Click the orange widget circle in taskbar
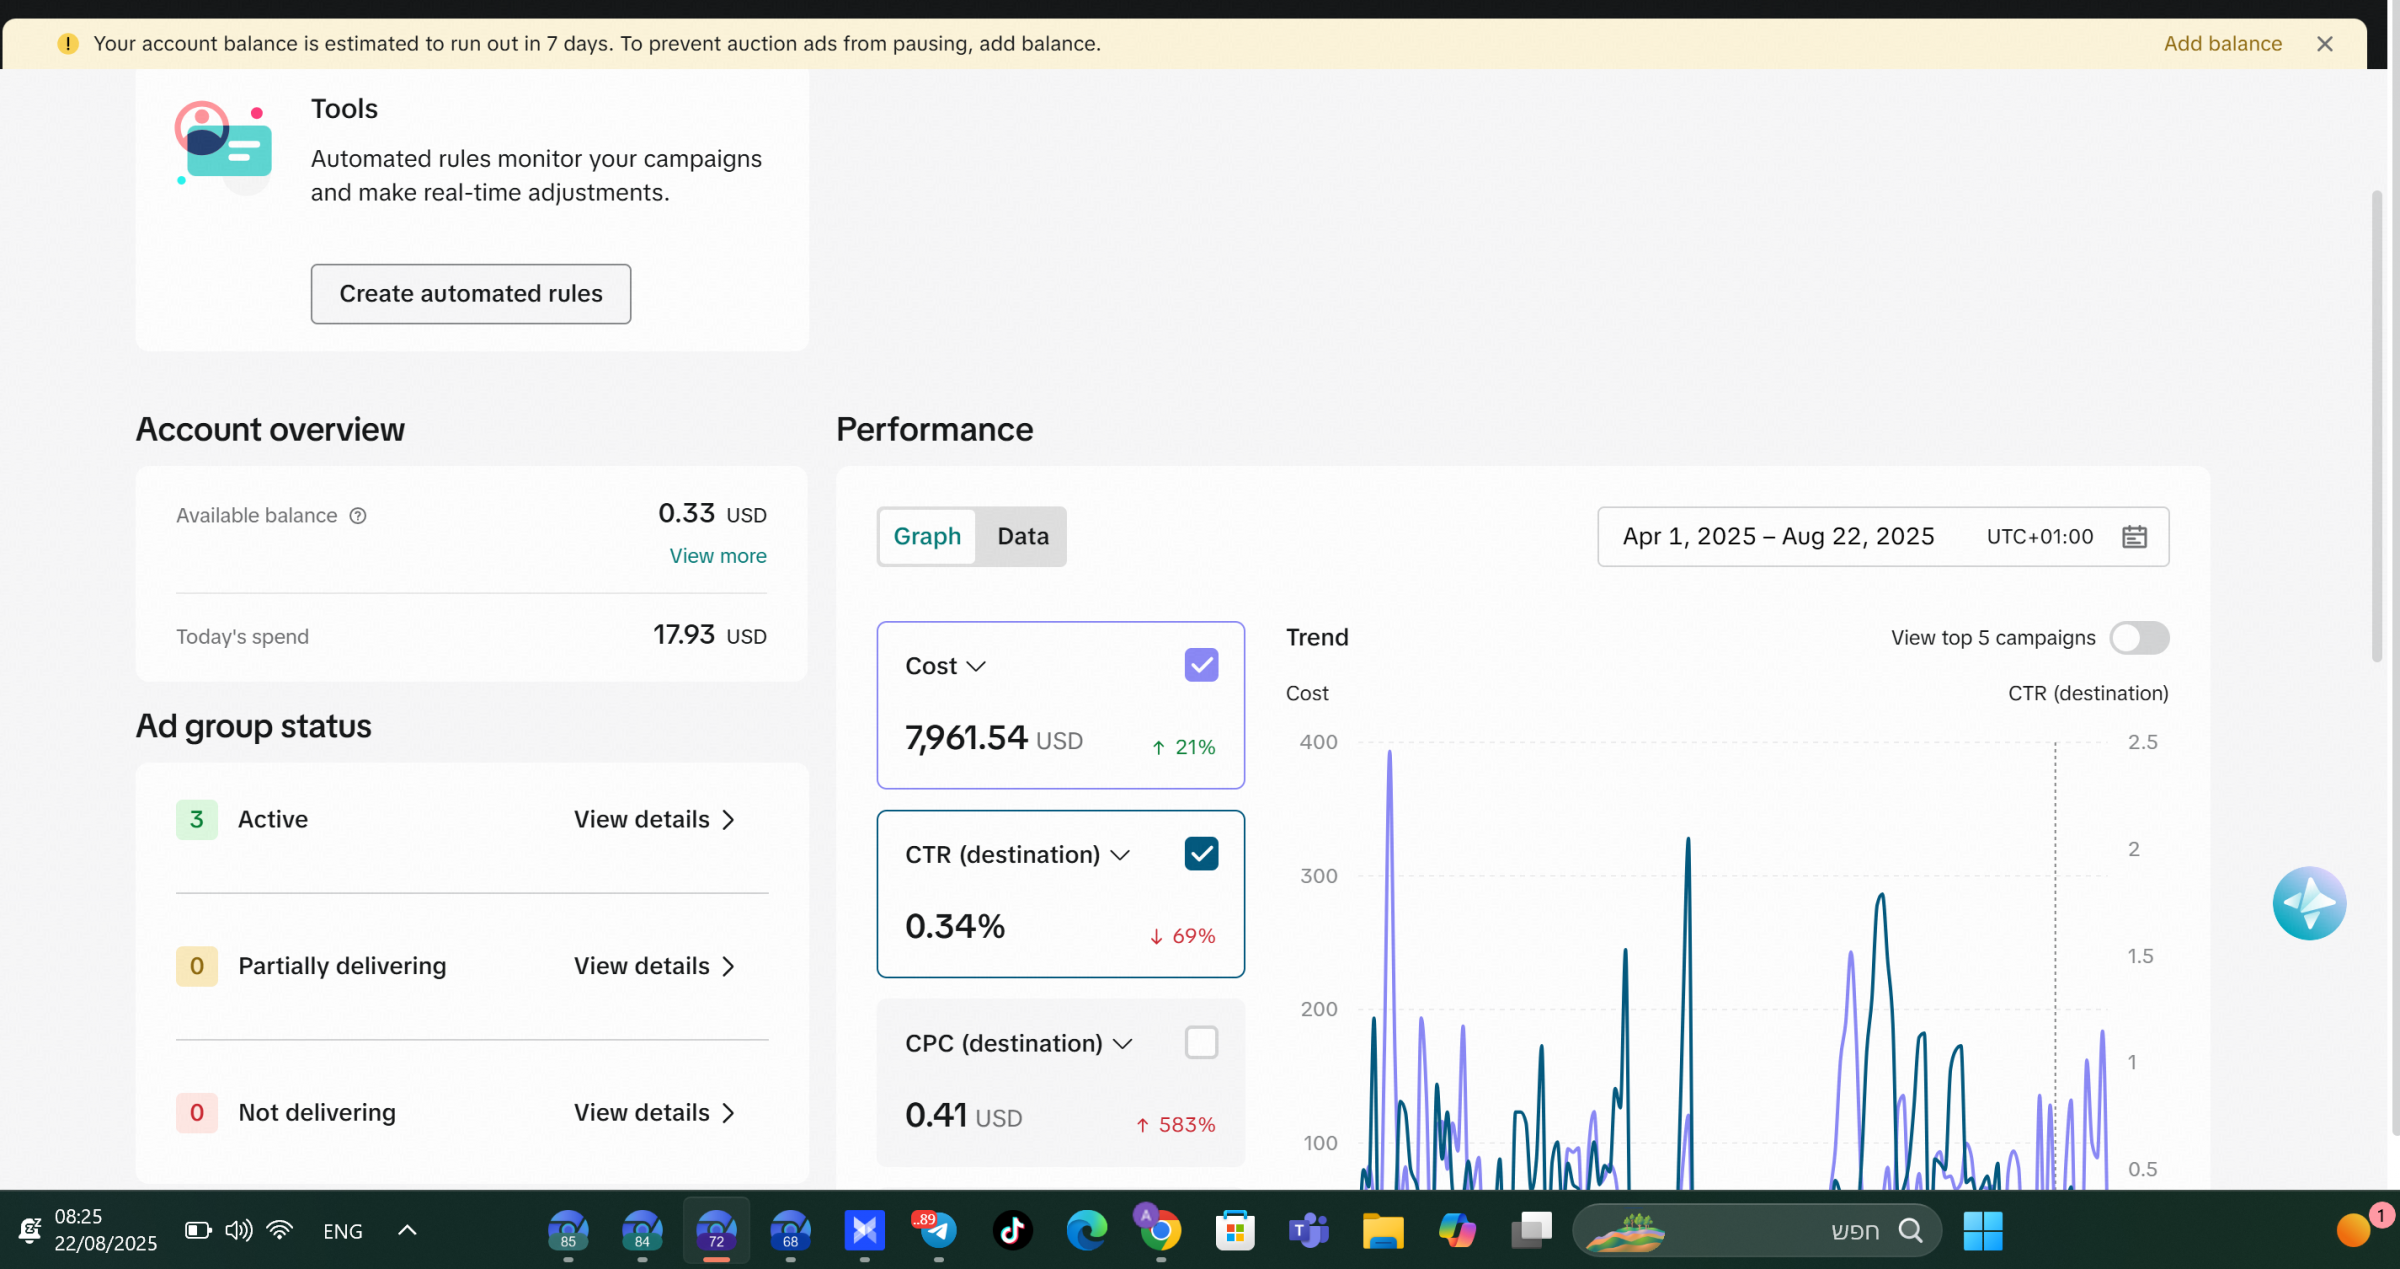The width and height of the screenshot is (2400, 1269). coord(2353,1231)
